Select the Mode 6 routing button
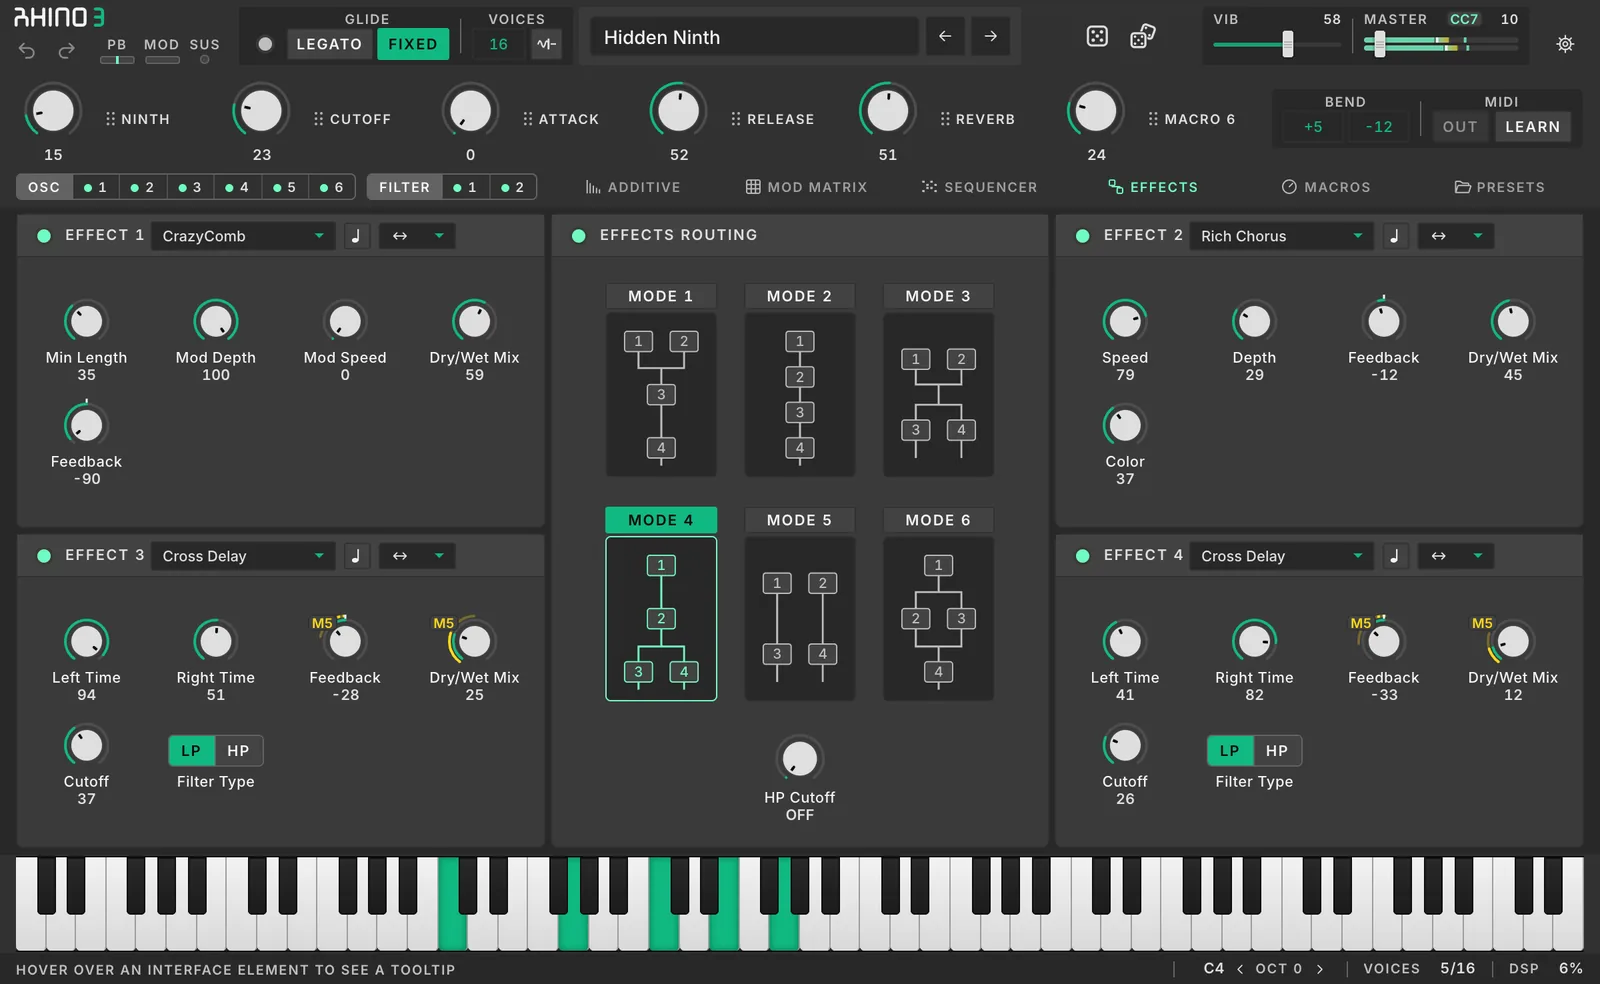Screen dimensions: 1600x984 (x=938, y=520)
